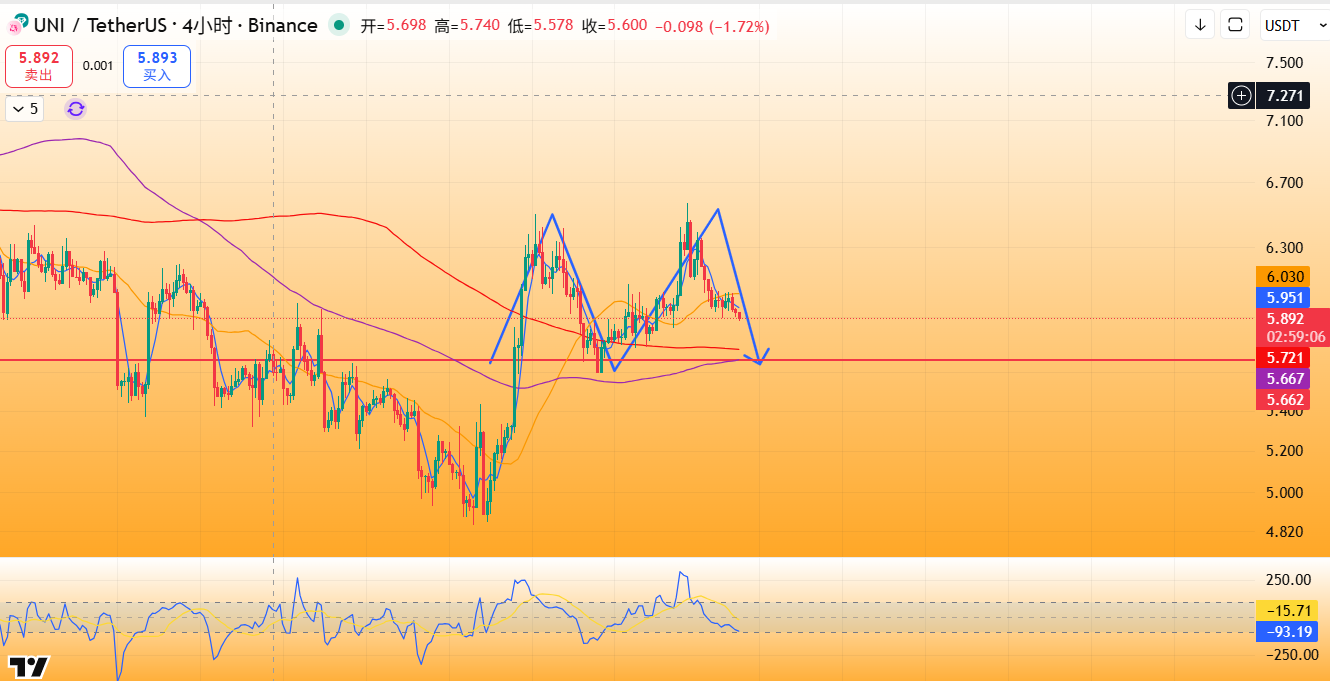
Task: Click the purple refresh circular arrows icon
Action: 76,109
